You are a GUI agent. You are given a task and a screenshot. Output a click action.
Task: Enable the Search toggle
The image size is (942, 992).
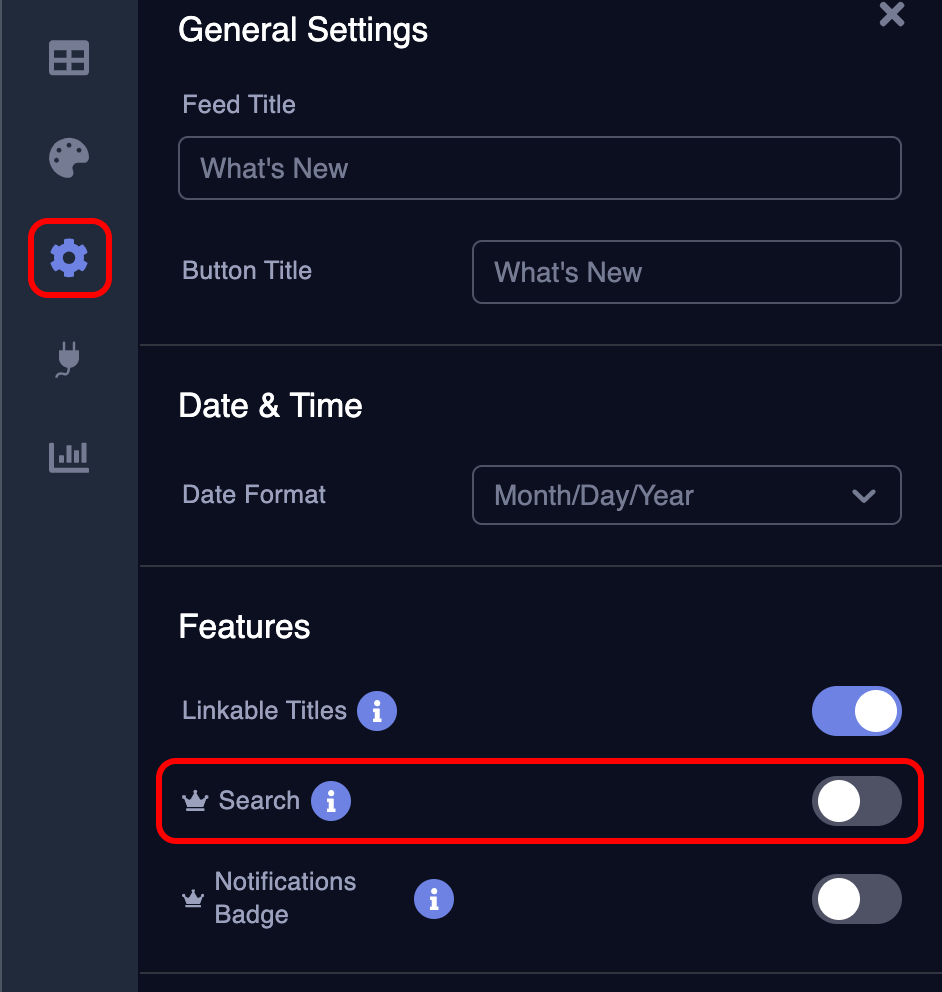(857, 801)
